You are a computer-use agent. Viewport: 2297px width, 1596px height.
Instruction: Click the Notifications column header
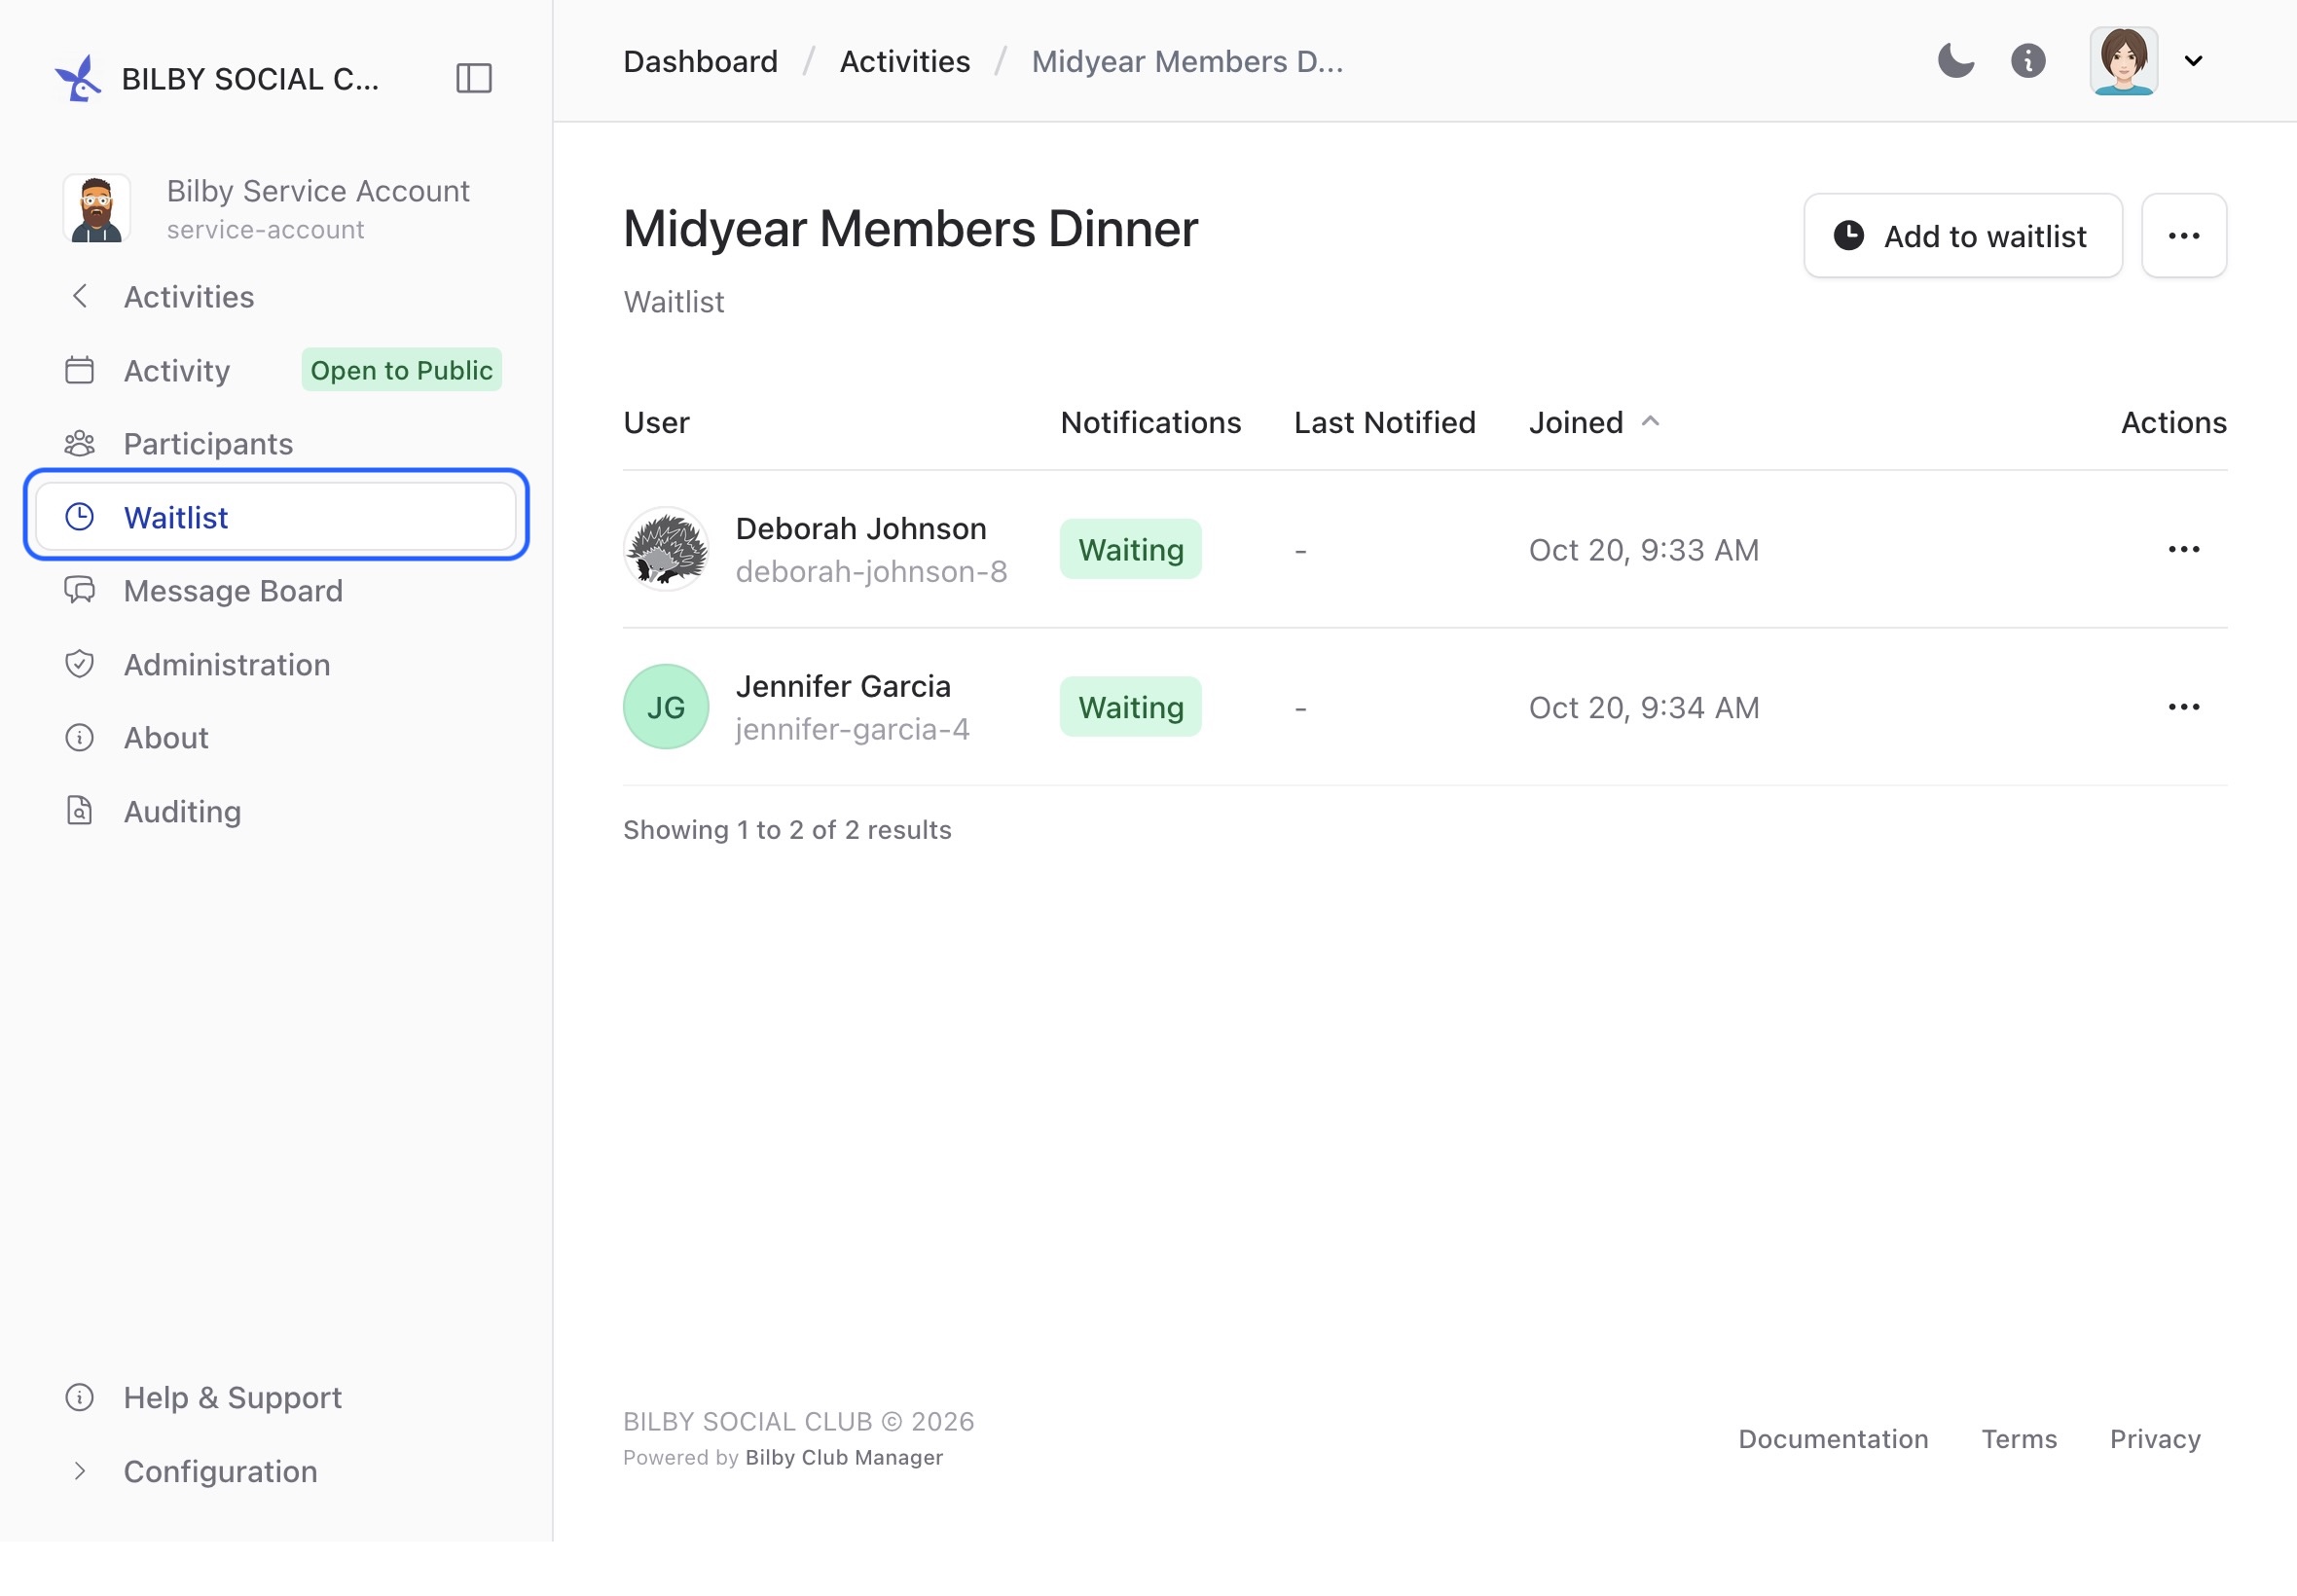pos(1150,422)
